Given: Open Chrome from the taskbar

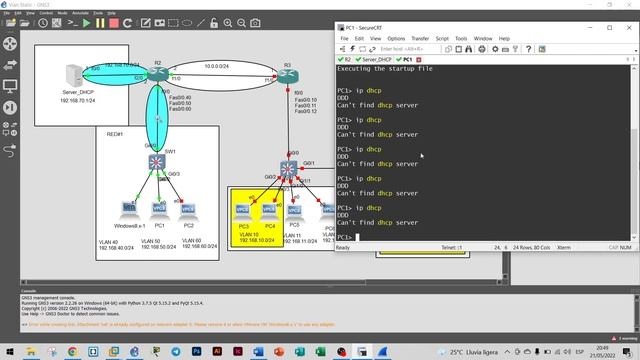Looking at the screenshot, I should (72, 351).
